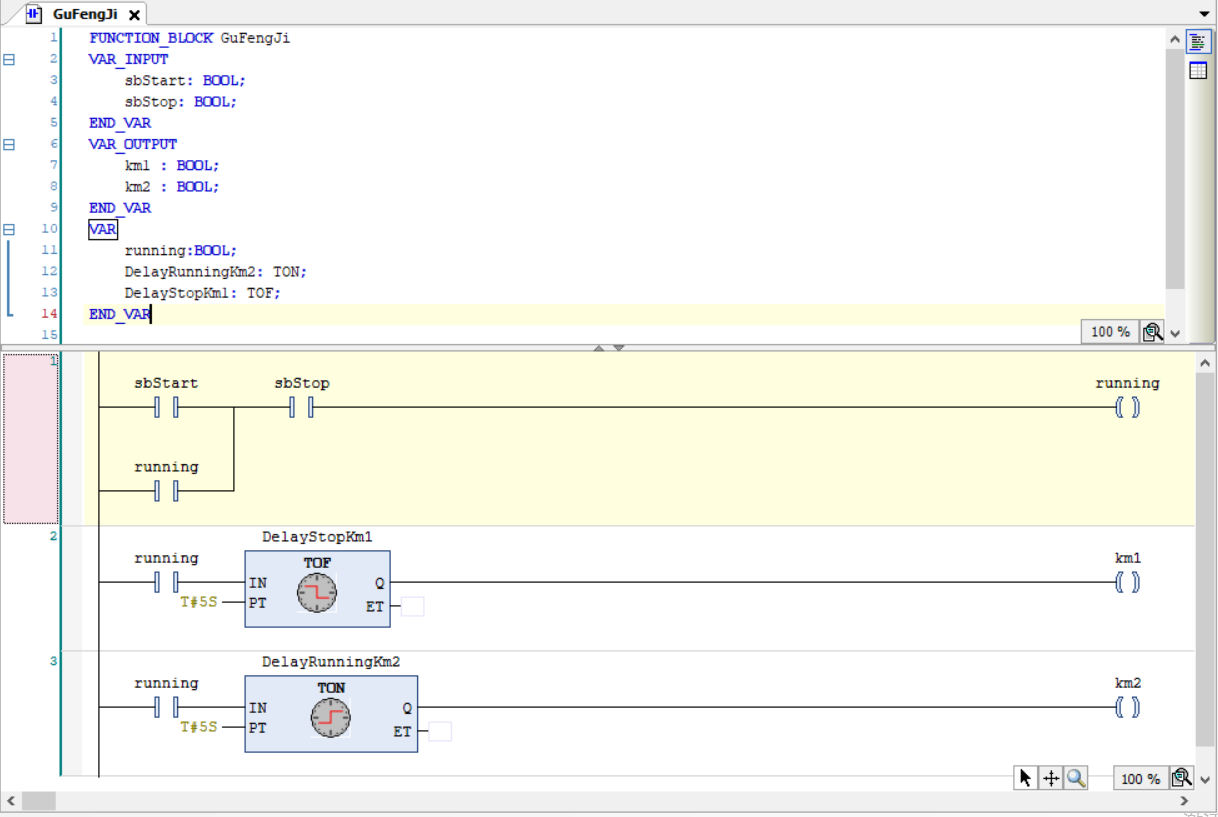1218x817 pixels.
Task: Select the km2 output coil
Action: tap(1127, 708)
